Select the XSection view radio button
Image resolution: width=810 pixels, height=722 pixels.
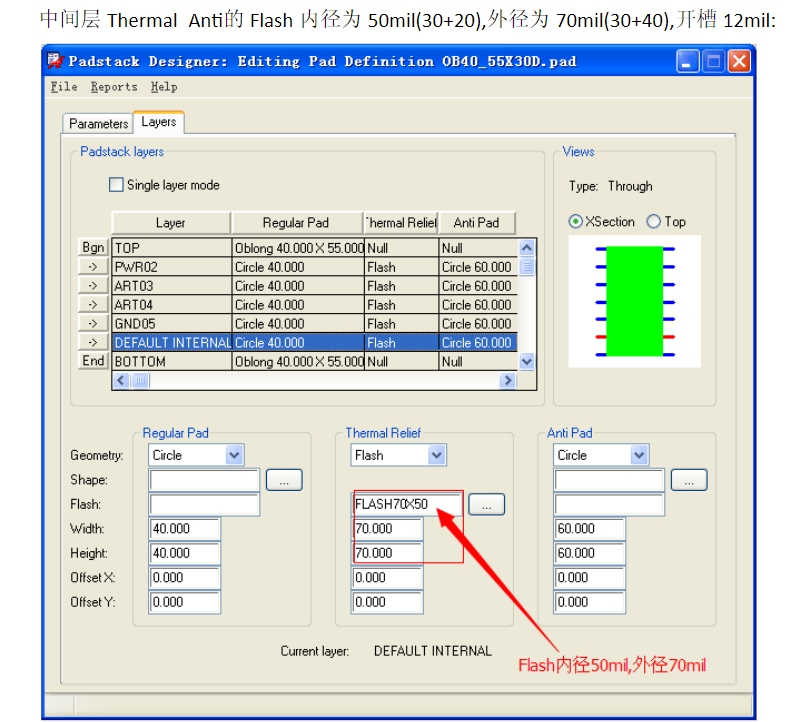pyautogui.click(x=575, y=221)
